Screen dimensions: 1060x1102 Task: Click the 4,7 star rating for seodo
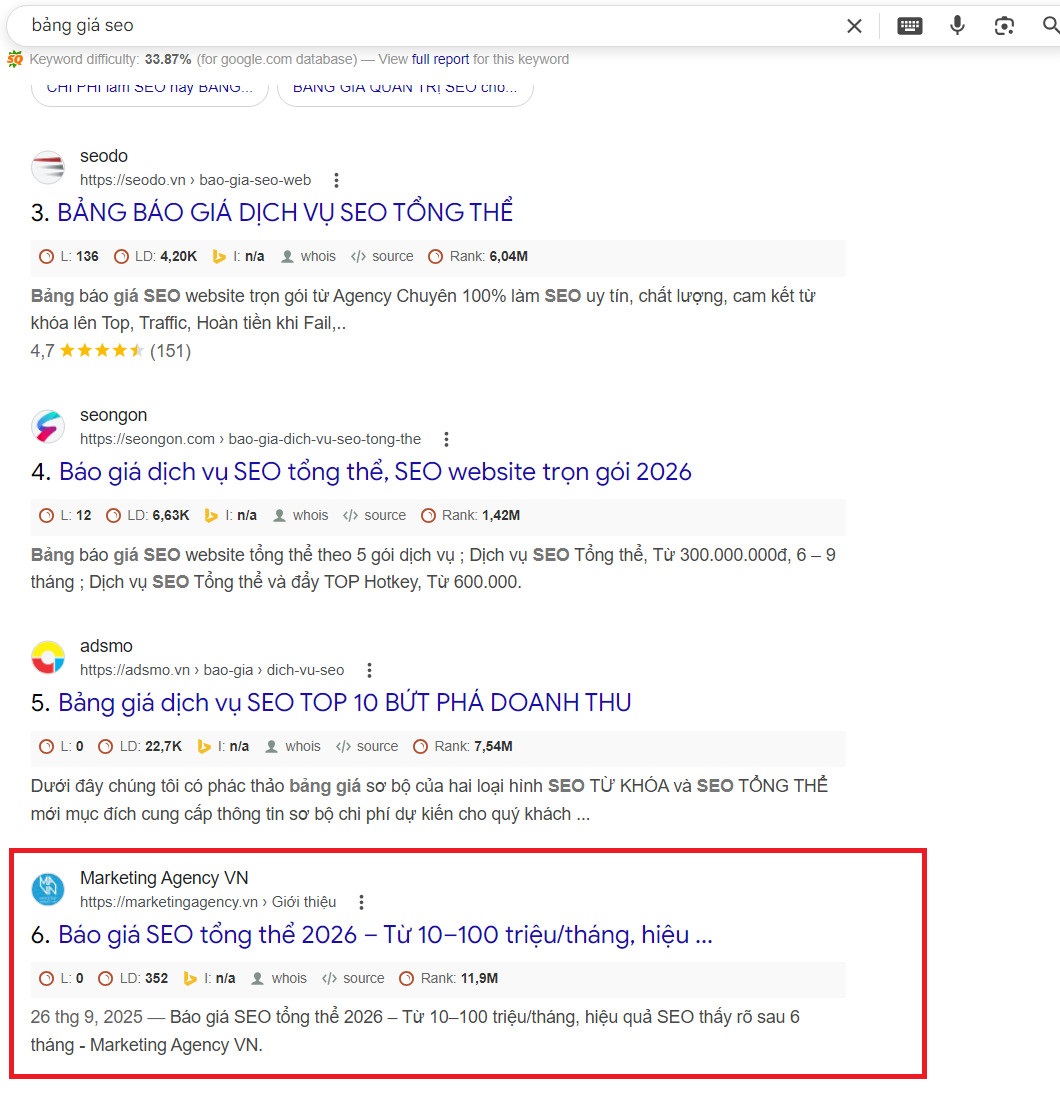110,351
